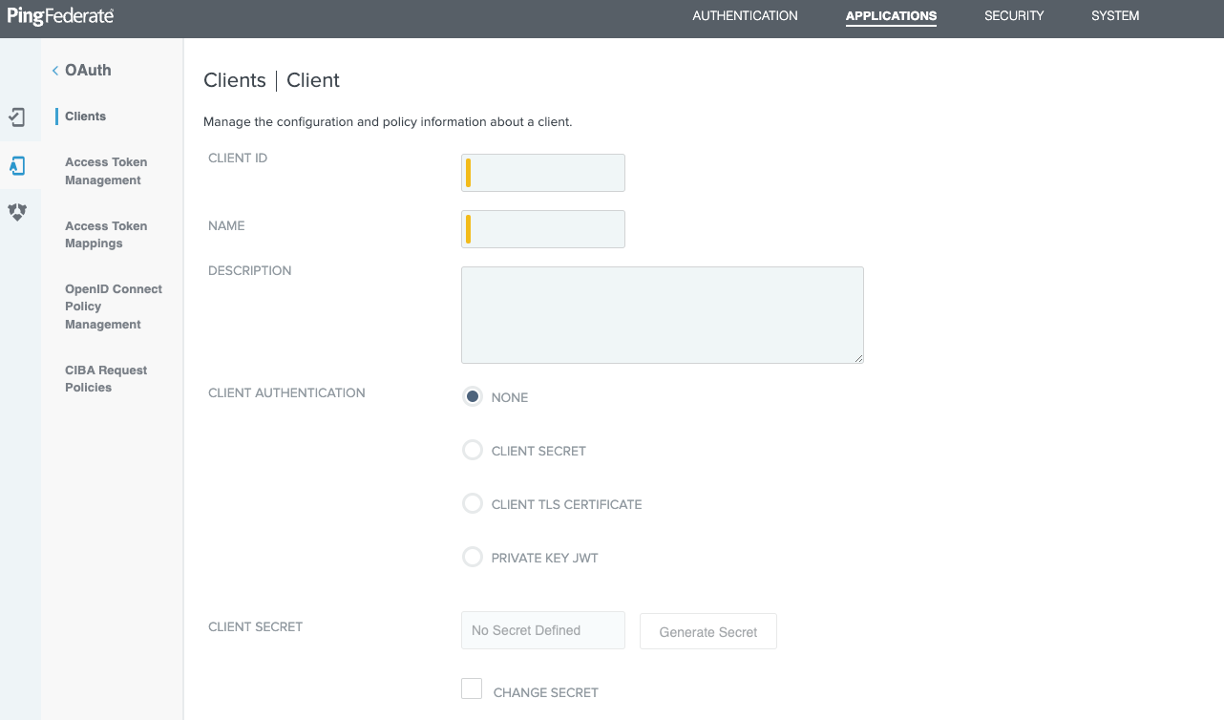Open Access Token Management

105,171
